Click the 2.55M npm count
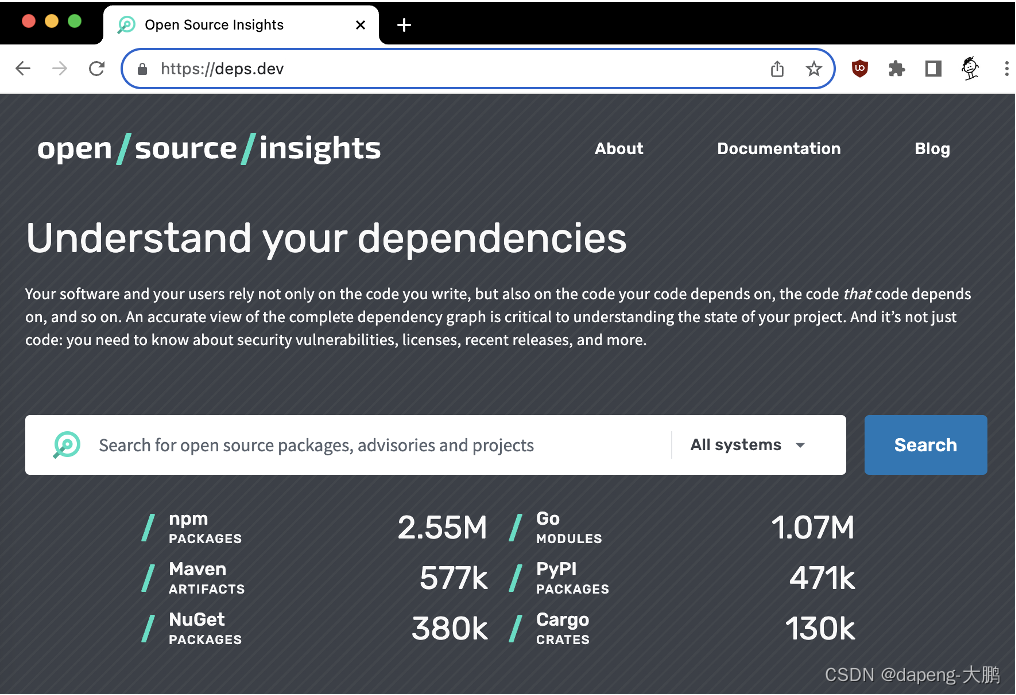This screenshot has width=1016, height=695. coord(442,528)
